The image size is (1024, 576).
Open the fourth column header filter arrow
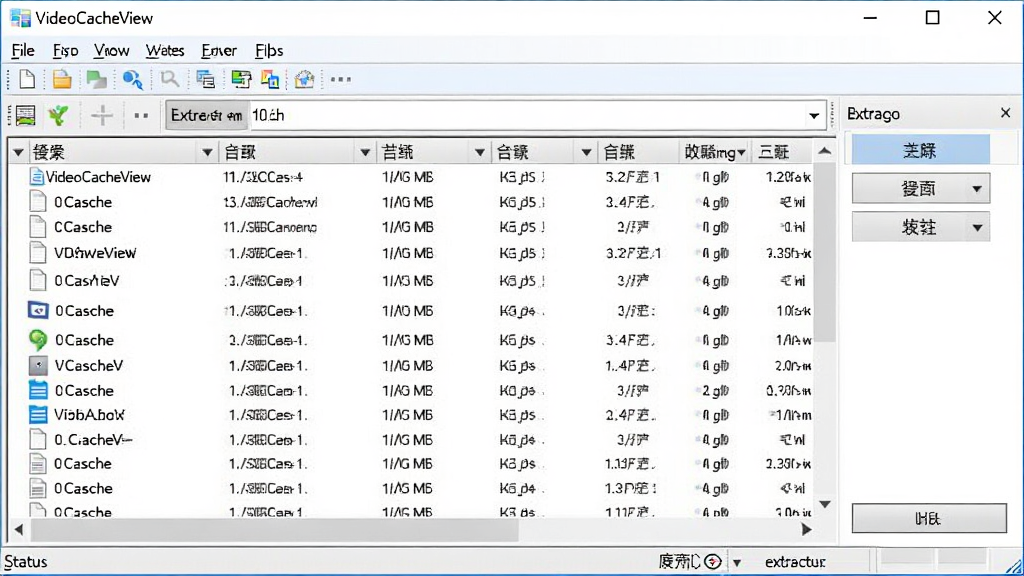point(586,153)
